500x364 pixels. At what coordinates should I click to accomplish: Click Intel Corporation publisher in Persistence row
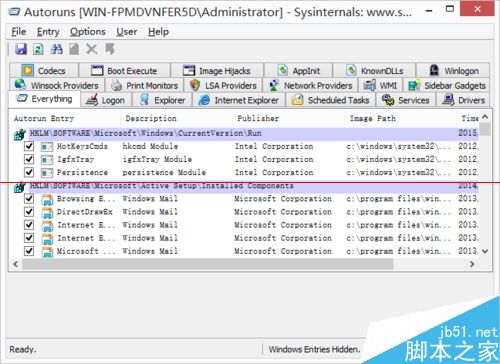click(274, 172)
